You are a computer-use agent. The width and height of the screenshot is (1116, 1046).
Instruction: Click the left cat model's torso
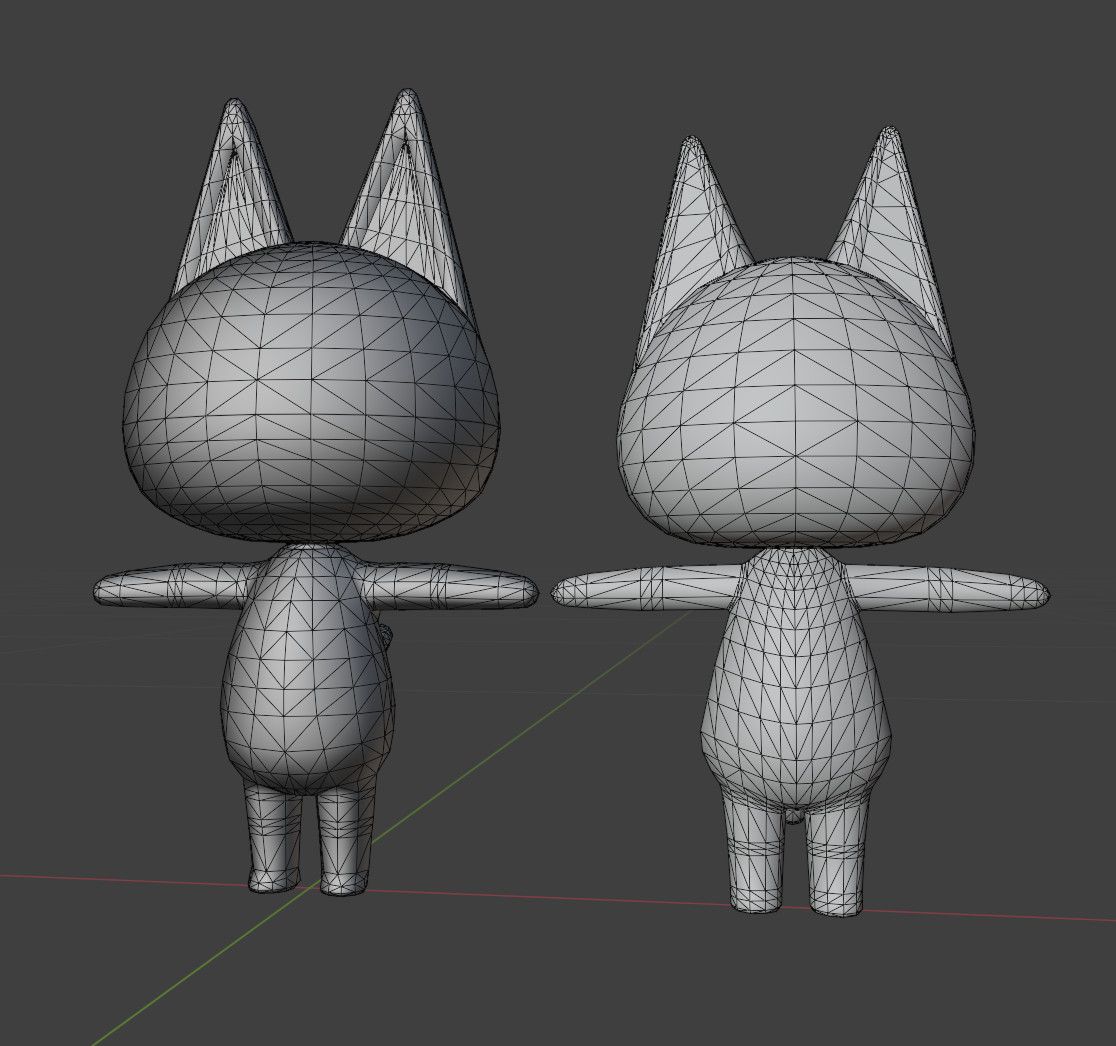coord(306,669)
